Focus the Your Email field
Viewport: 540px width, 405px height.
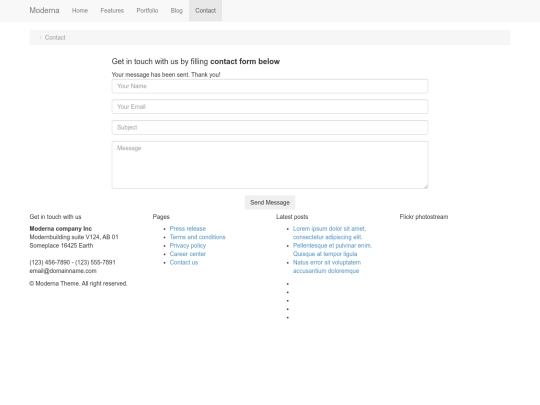pyautogui.click(x=270, y=107)
